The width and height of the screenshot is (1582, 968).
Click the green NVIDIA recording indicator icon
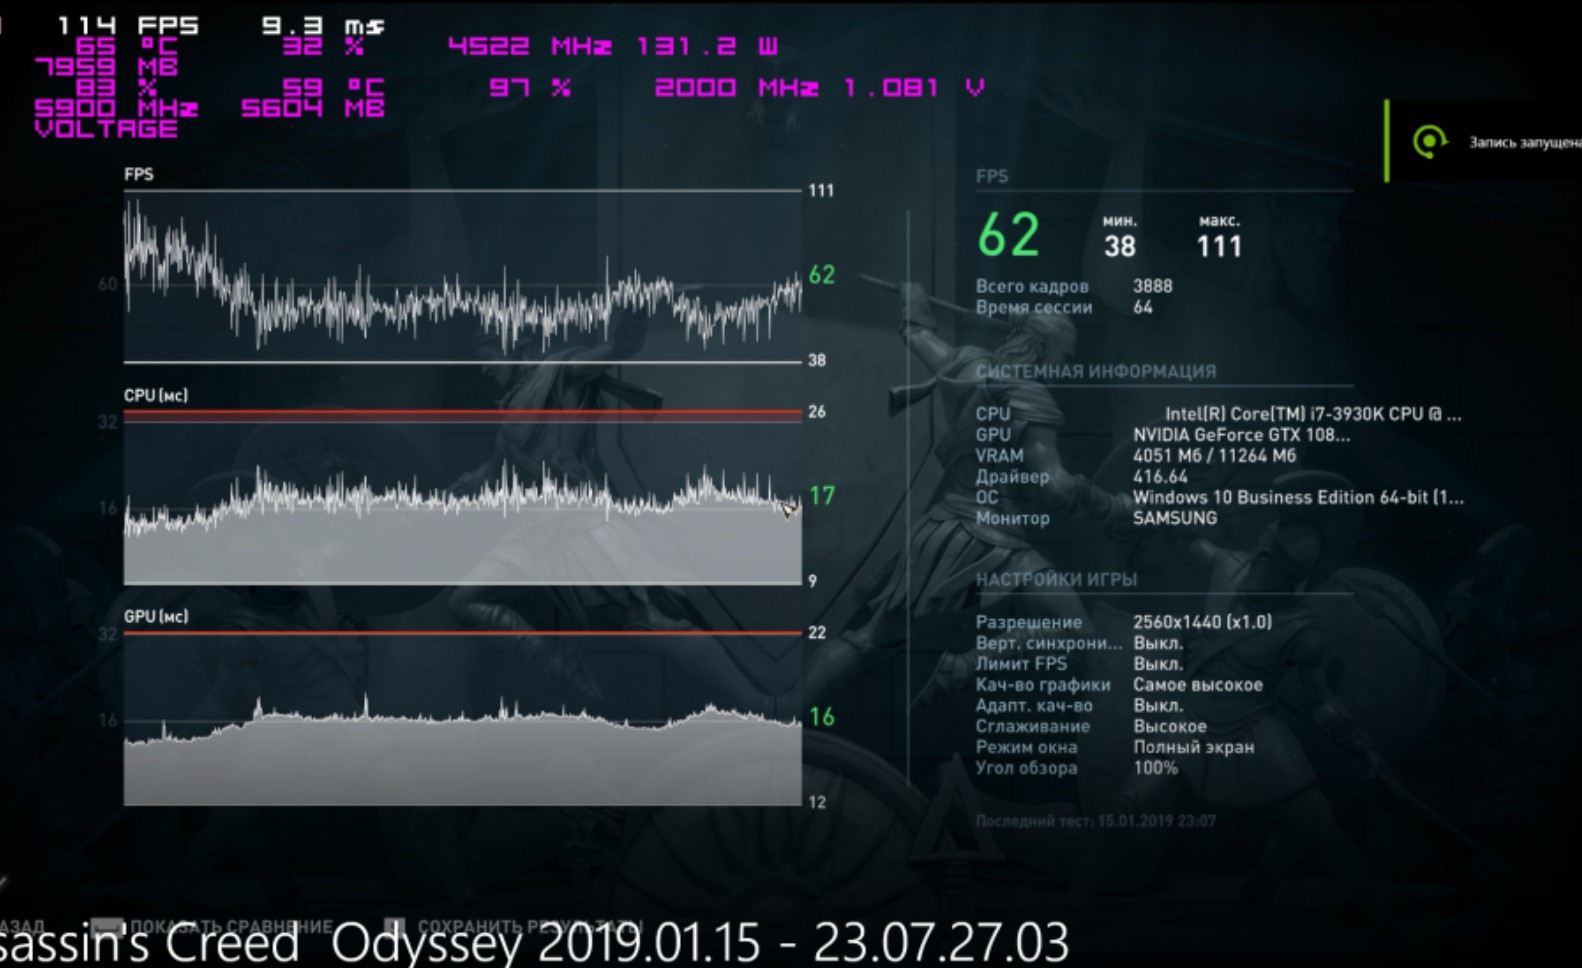tap(1430, 142)
